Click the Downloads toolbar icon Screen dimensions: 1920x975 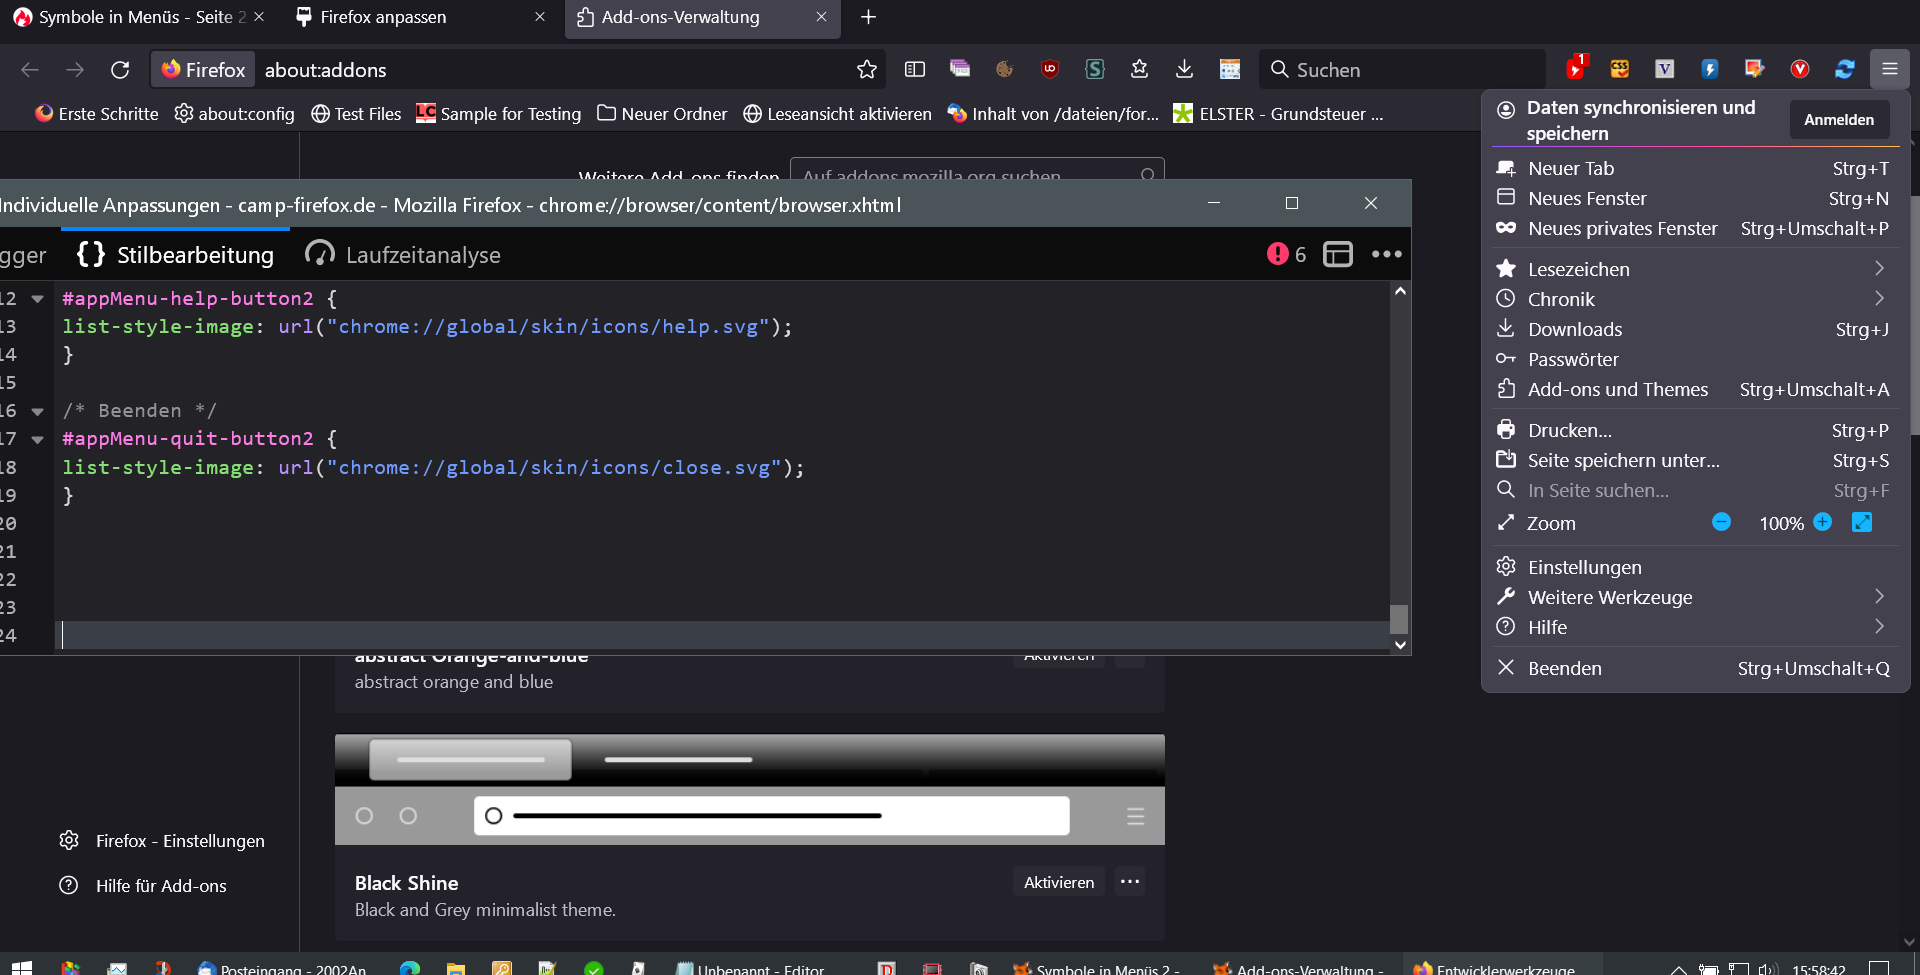point(1184,69)
